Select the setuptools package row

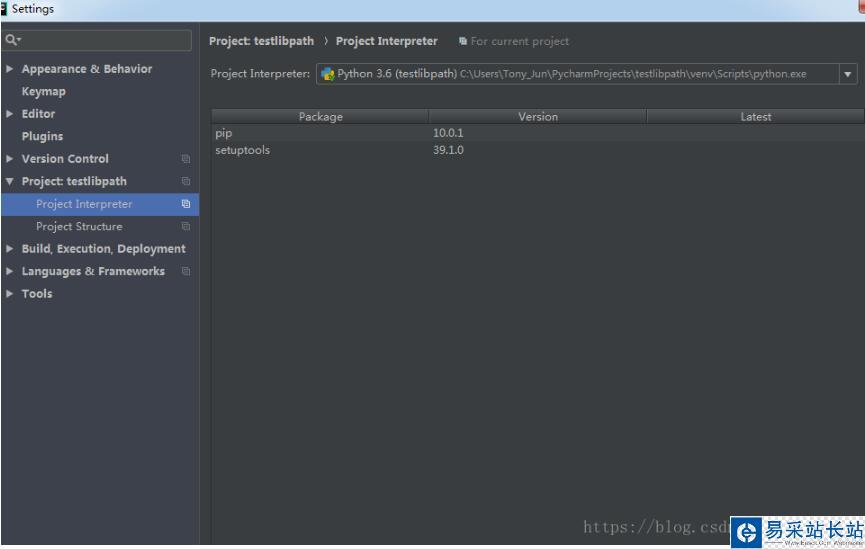pos(538,150)
